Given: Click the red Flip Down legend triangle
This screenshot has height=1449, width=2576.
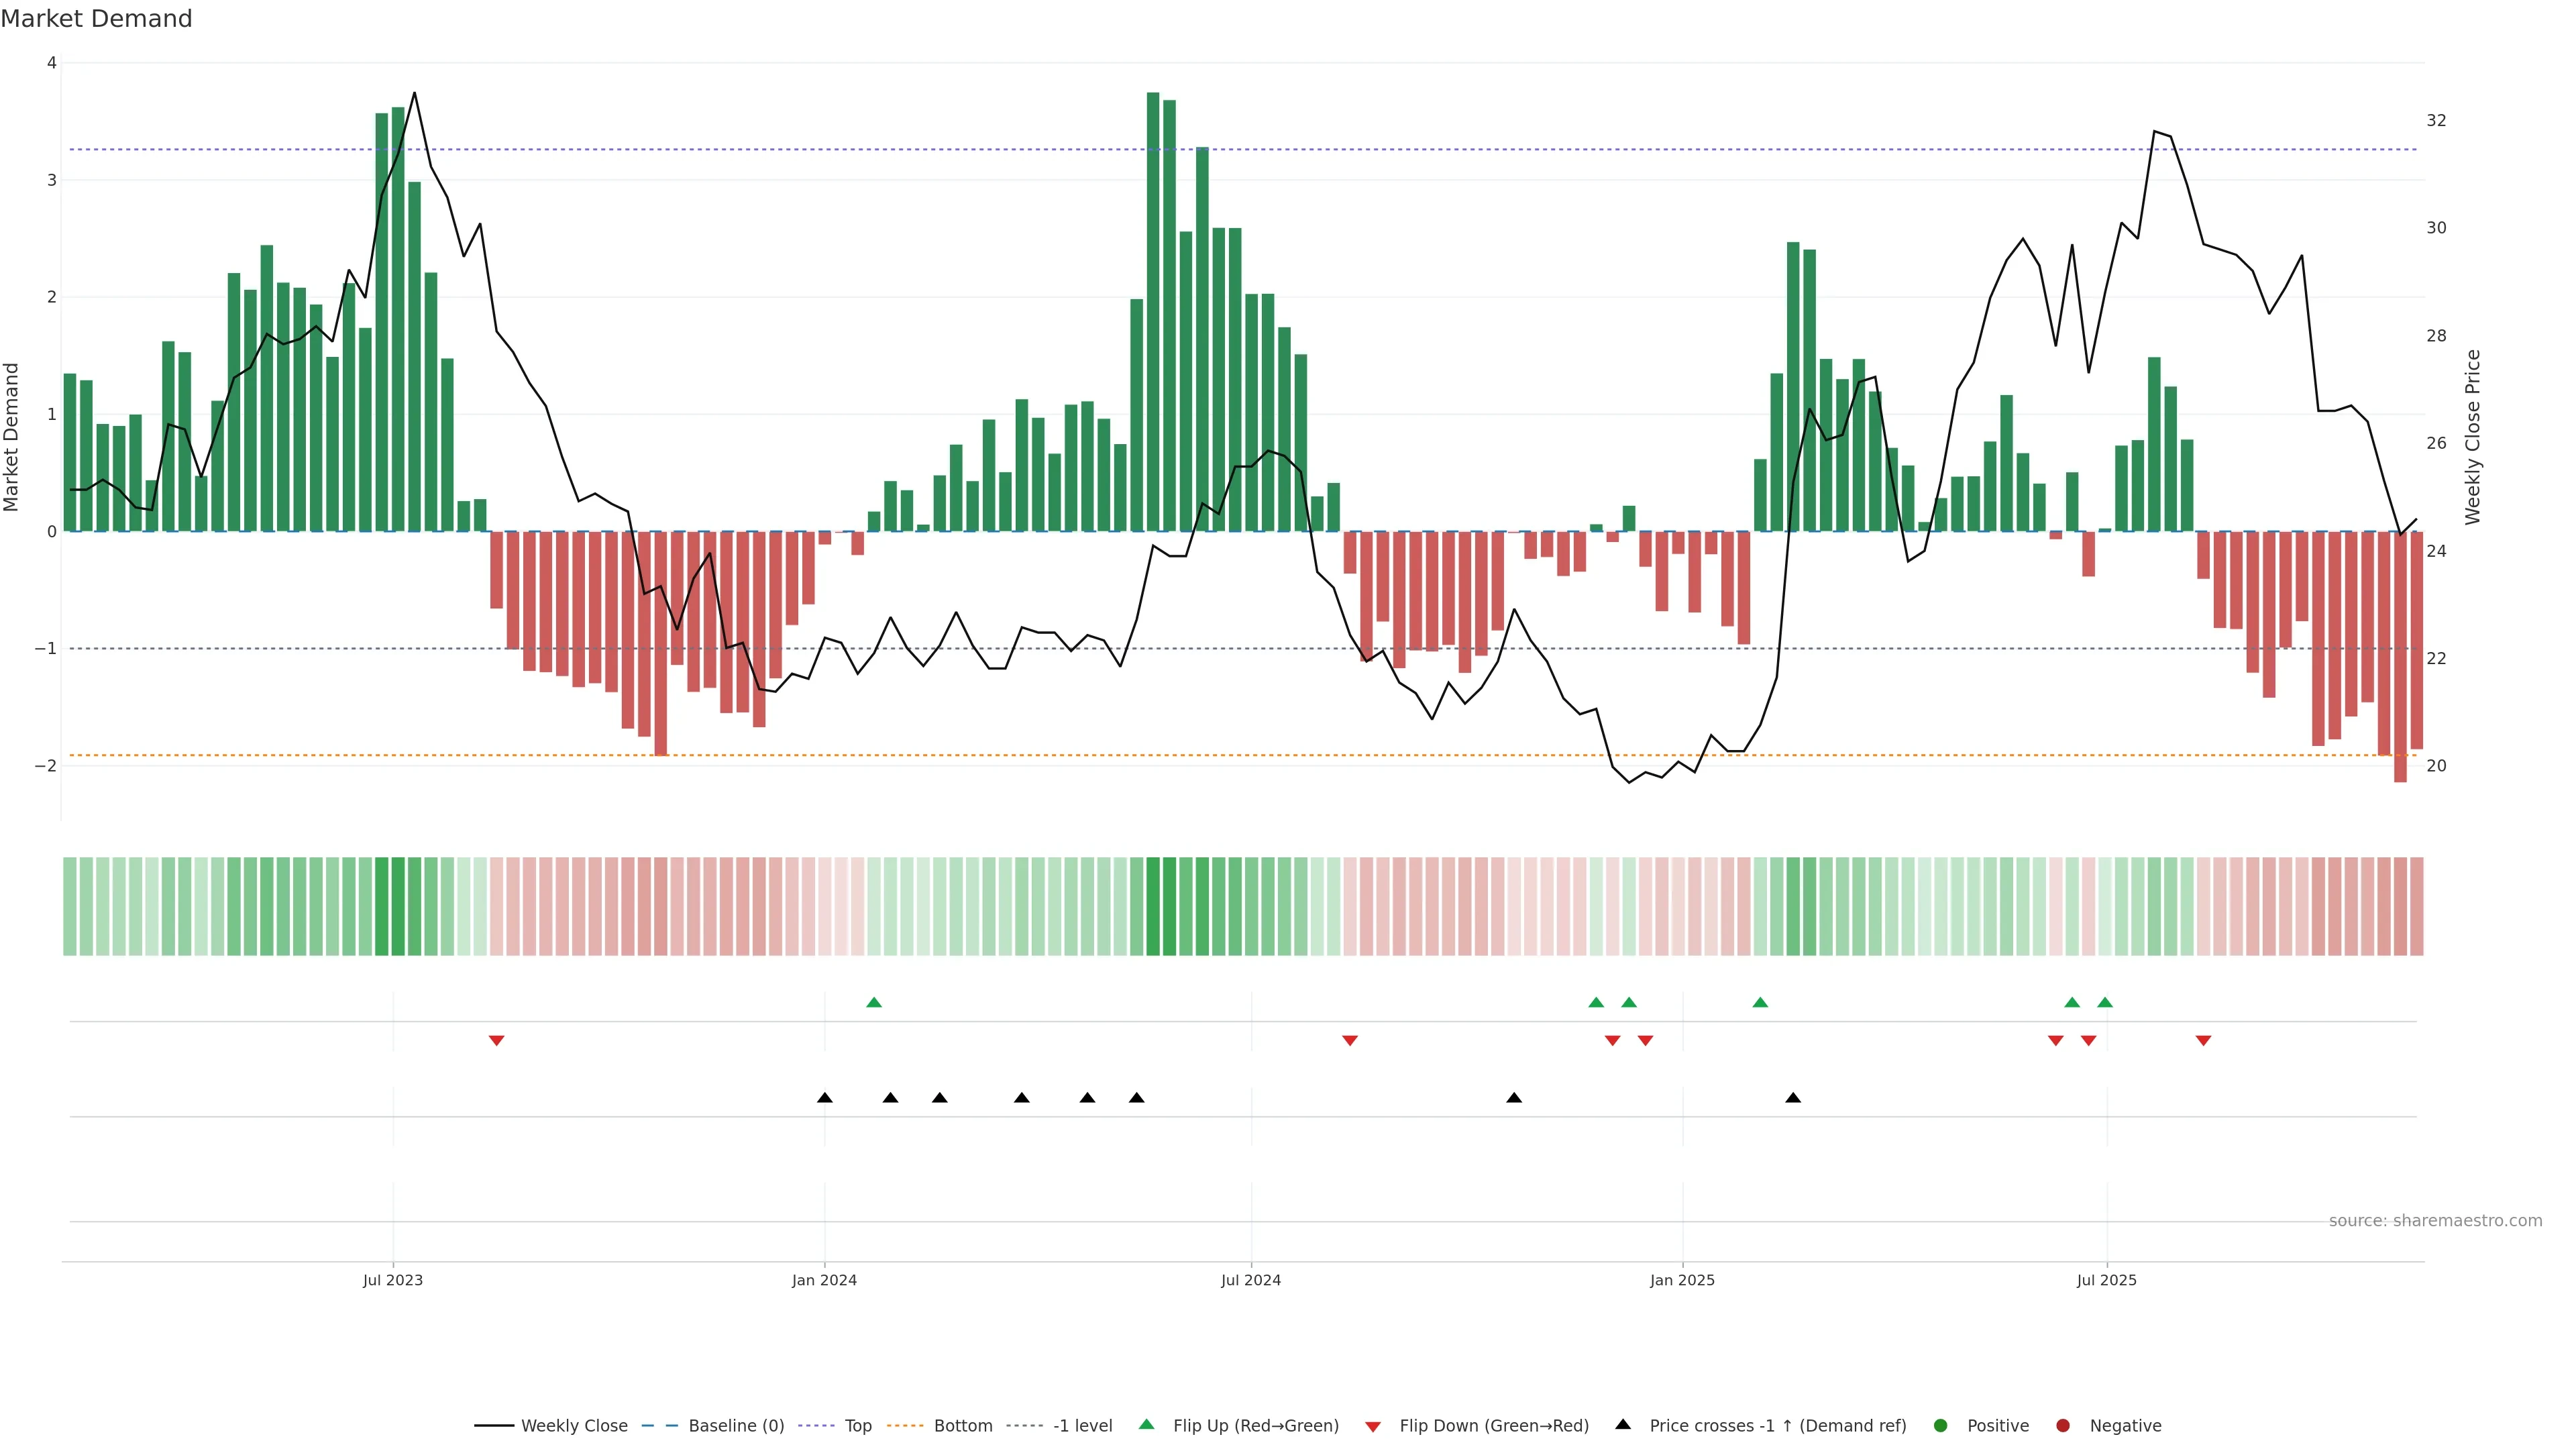Looking at the screenshot, I should (1373, 1426).
